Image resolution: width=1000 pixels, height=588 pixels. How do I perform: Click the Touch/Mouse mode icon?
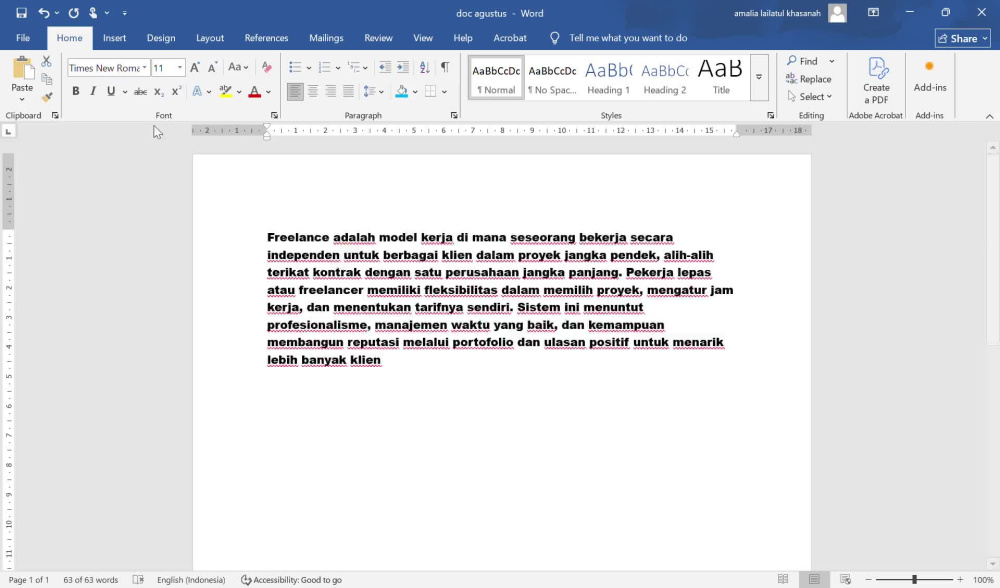click(93, 13)
